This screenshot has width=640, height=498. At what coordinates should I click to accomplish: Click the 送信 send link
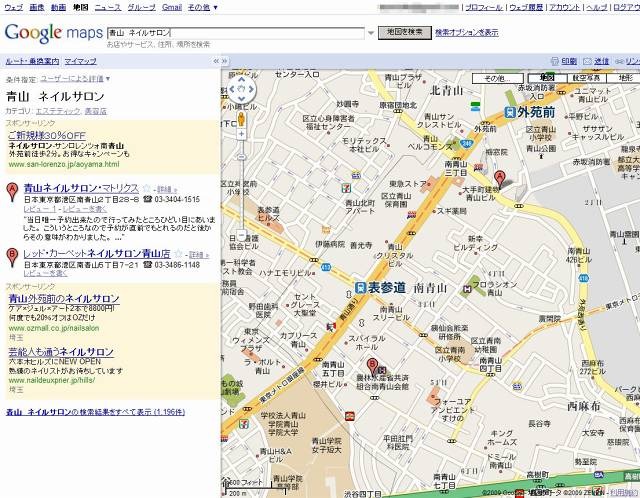(x=601, y=61)
